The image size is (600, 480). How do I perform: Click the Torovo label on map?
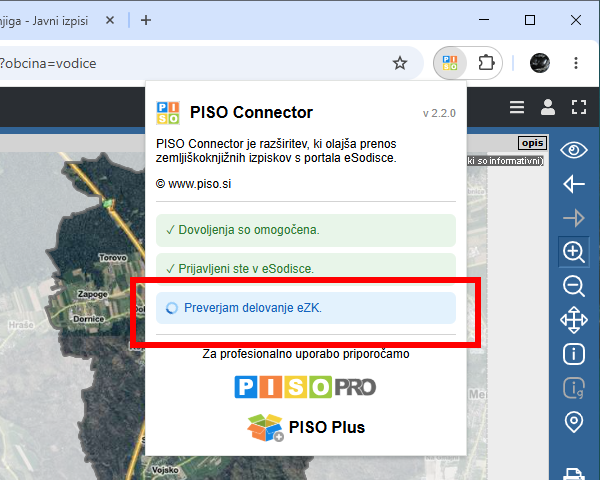click(112, 258)
